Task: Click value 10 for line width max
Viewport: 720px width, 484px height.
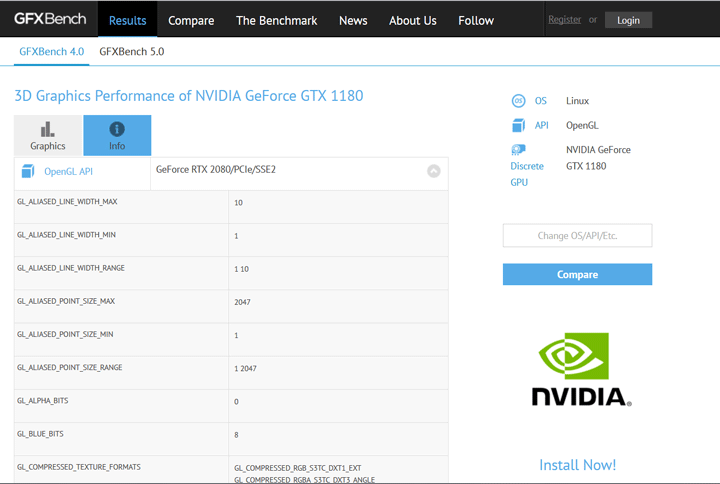Action: (x=238, y=203)
